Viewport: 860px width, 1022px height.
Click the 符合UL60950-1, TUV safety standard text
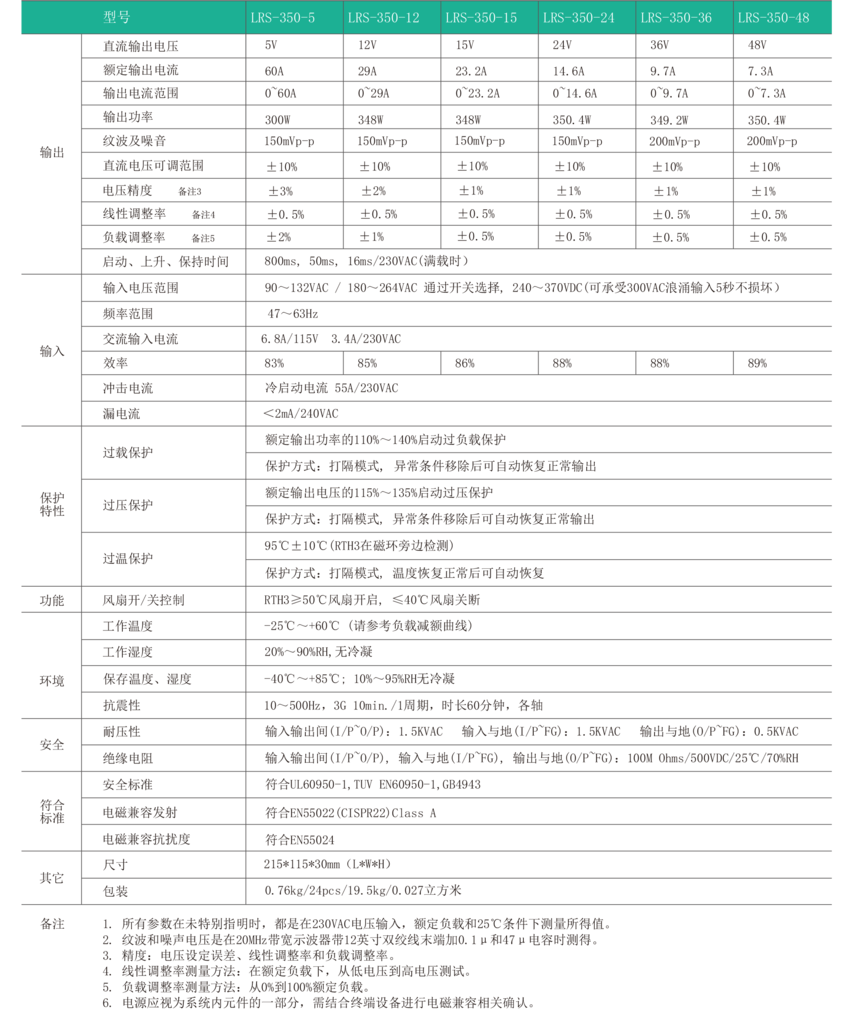[373, 785]
